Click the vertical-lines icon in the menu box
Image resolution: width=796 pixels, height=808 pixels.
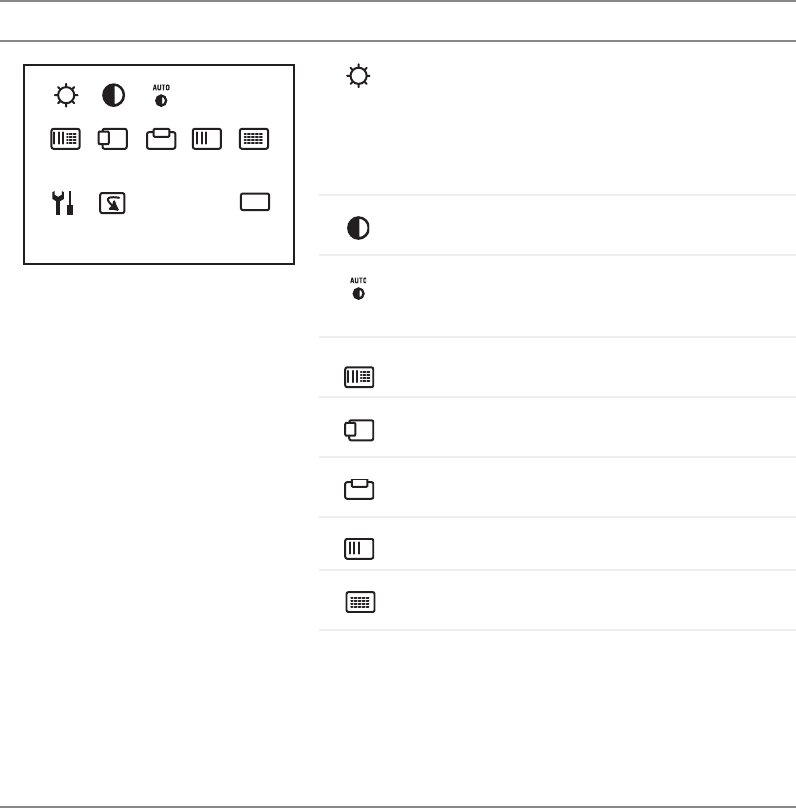206,139
